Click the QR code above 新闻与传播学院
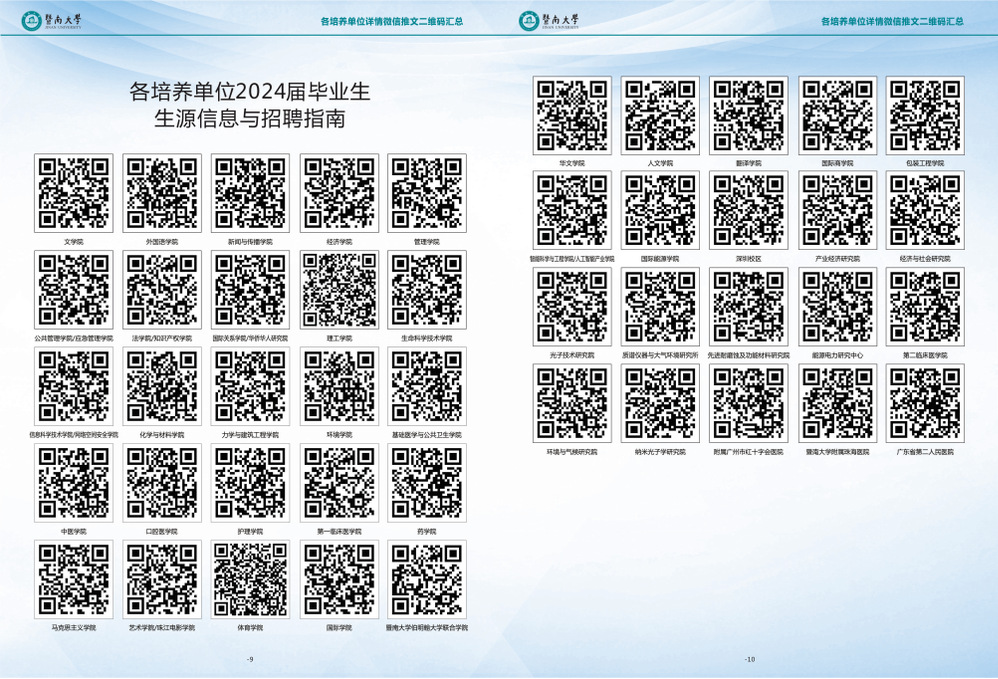Screen dimensions: 998x679 pyautogui.click(x=250, y=193)
